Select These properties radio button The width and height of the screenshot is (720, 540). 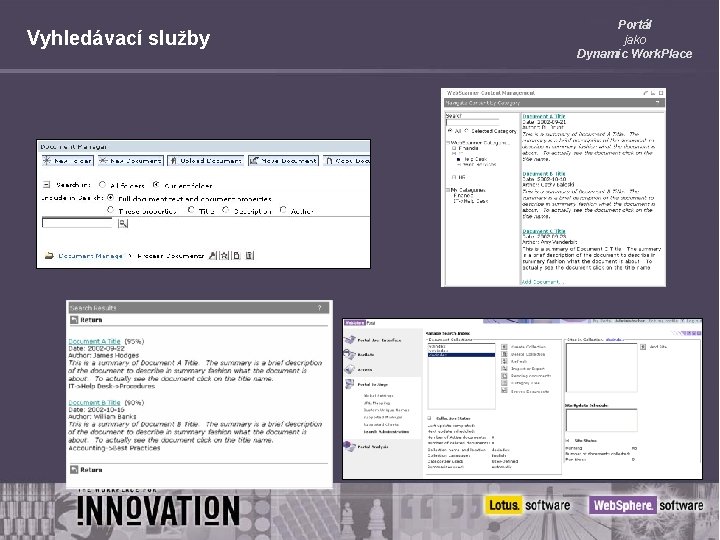[110, 210]
